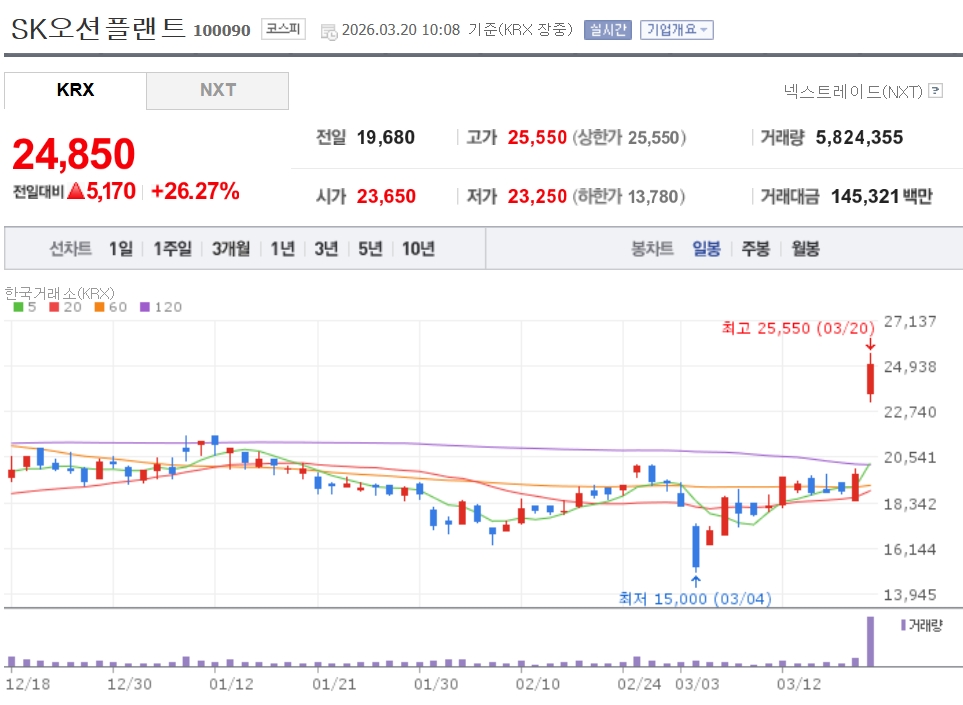This screenshot has width=963, height=705.
Task: Select the 주봉 weekly candle chart
Action: pos(755,249)
